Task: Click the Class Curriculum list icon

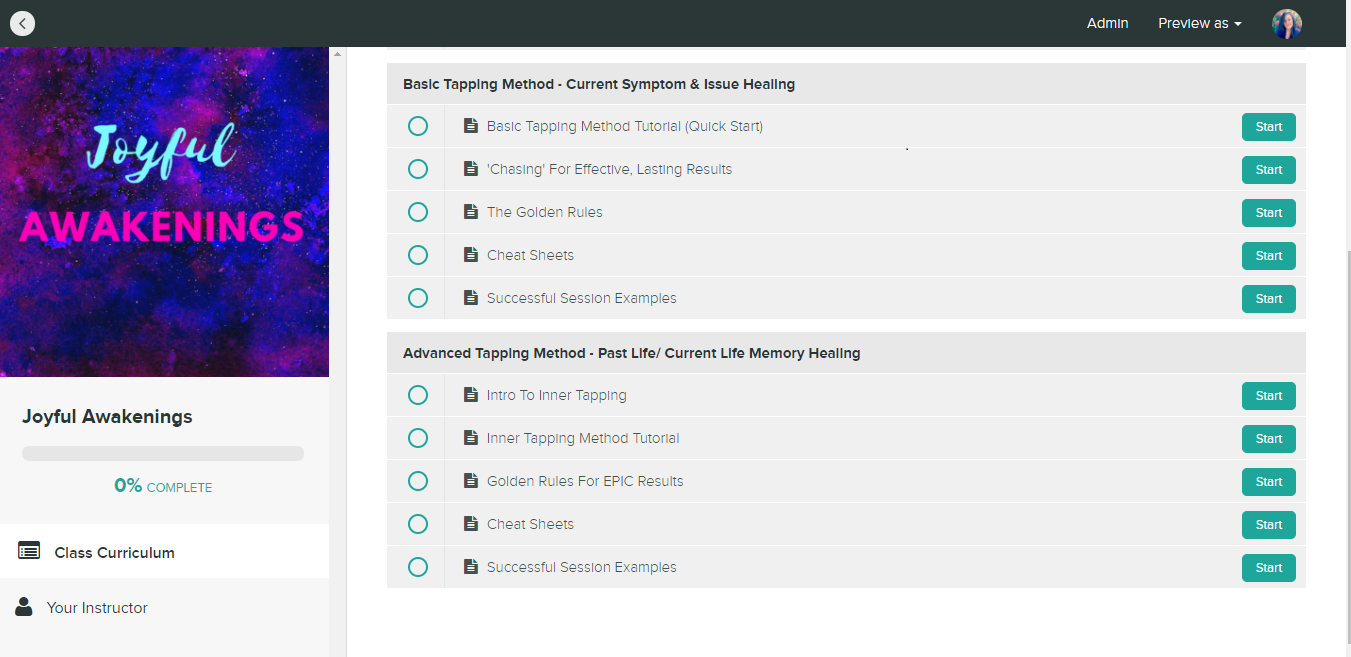Action: click(x=29, y=551)
